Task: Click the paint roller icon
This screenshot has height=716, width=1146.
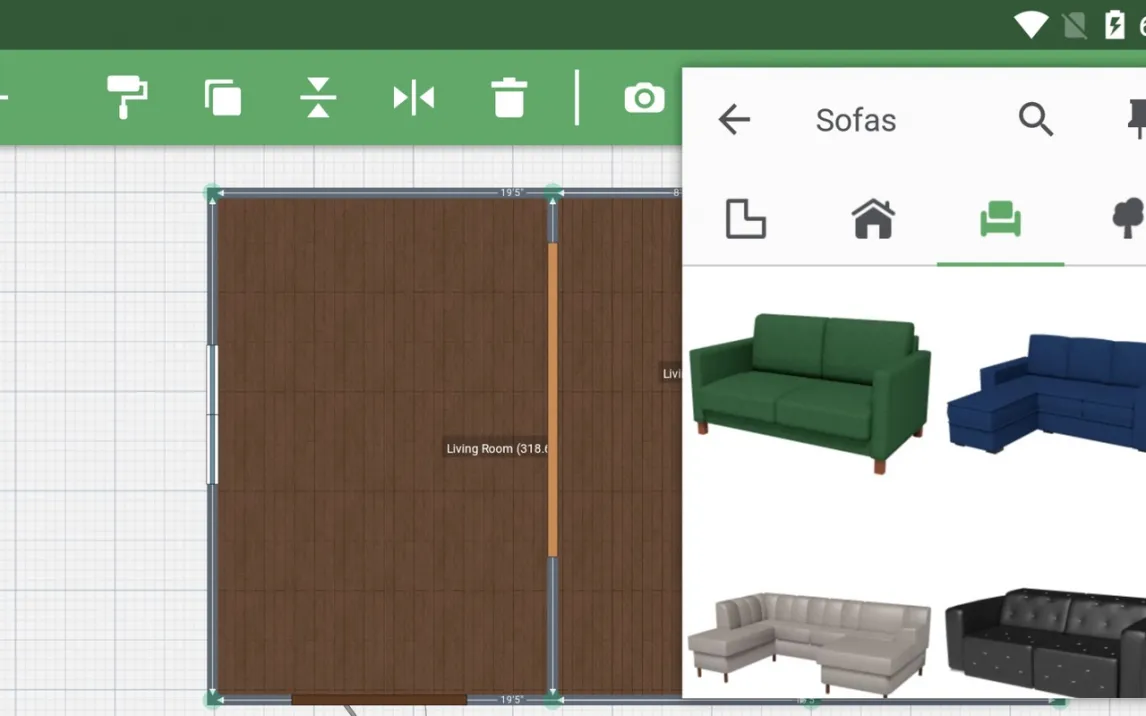Action: pyautogui.click(x=127, y=97)
